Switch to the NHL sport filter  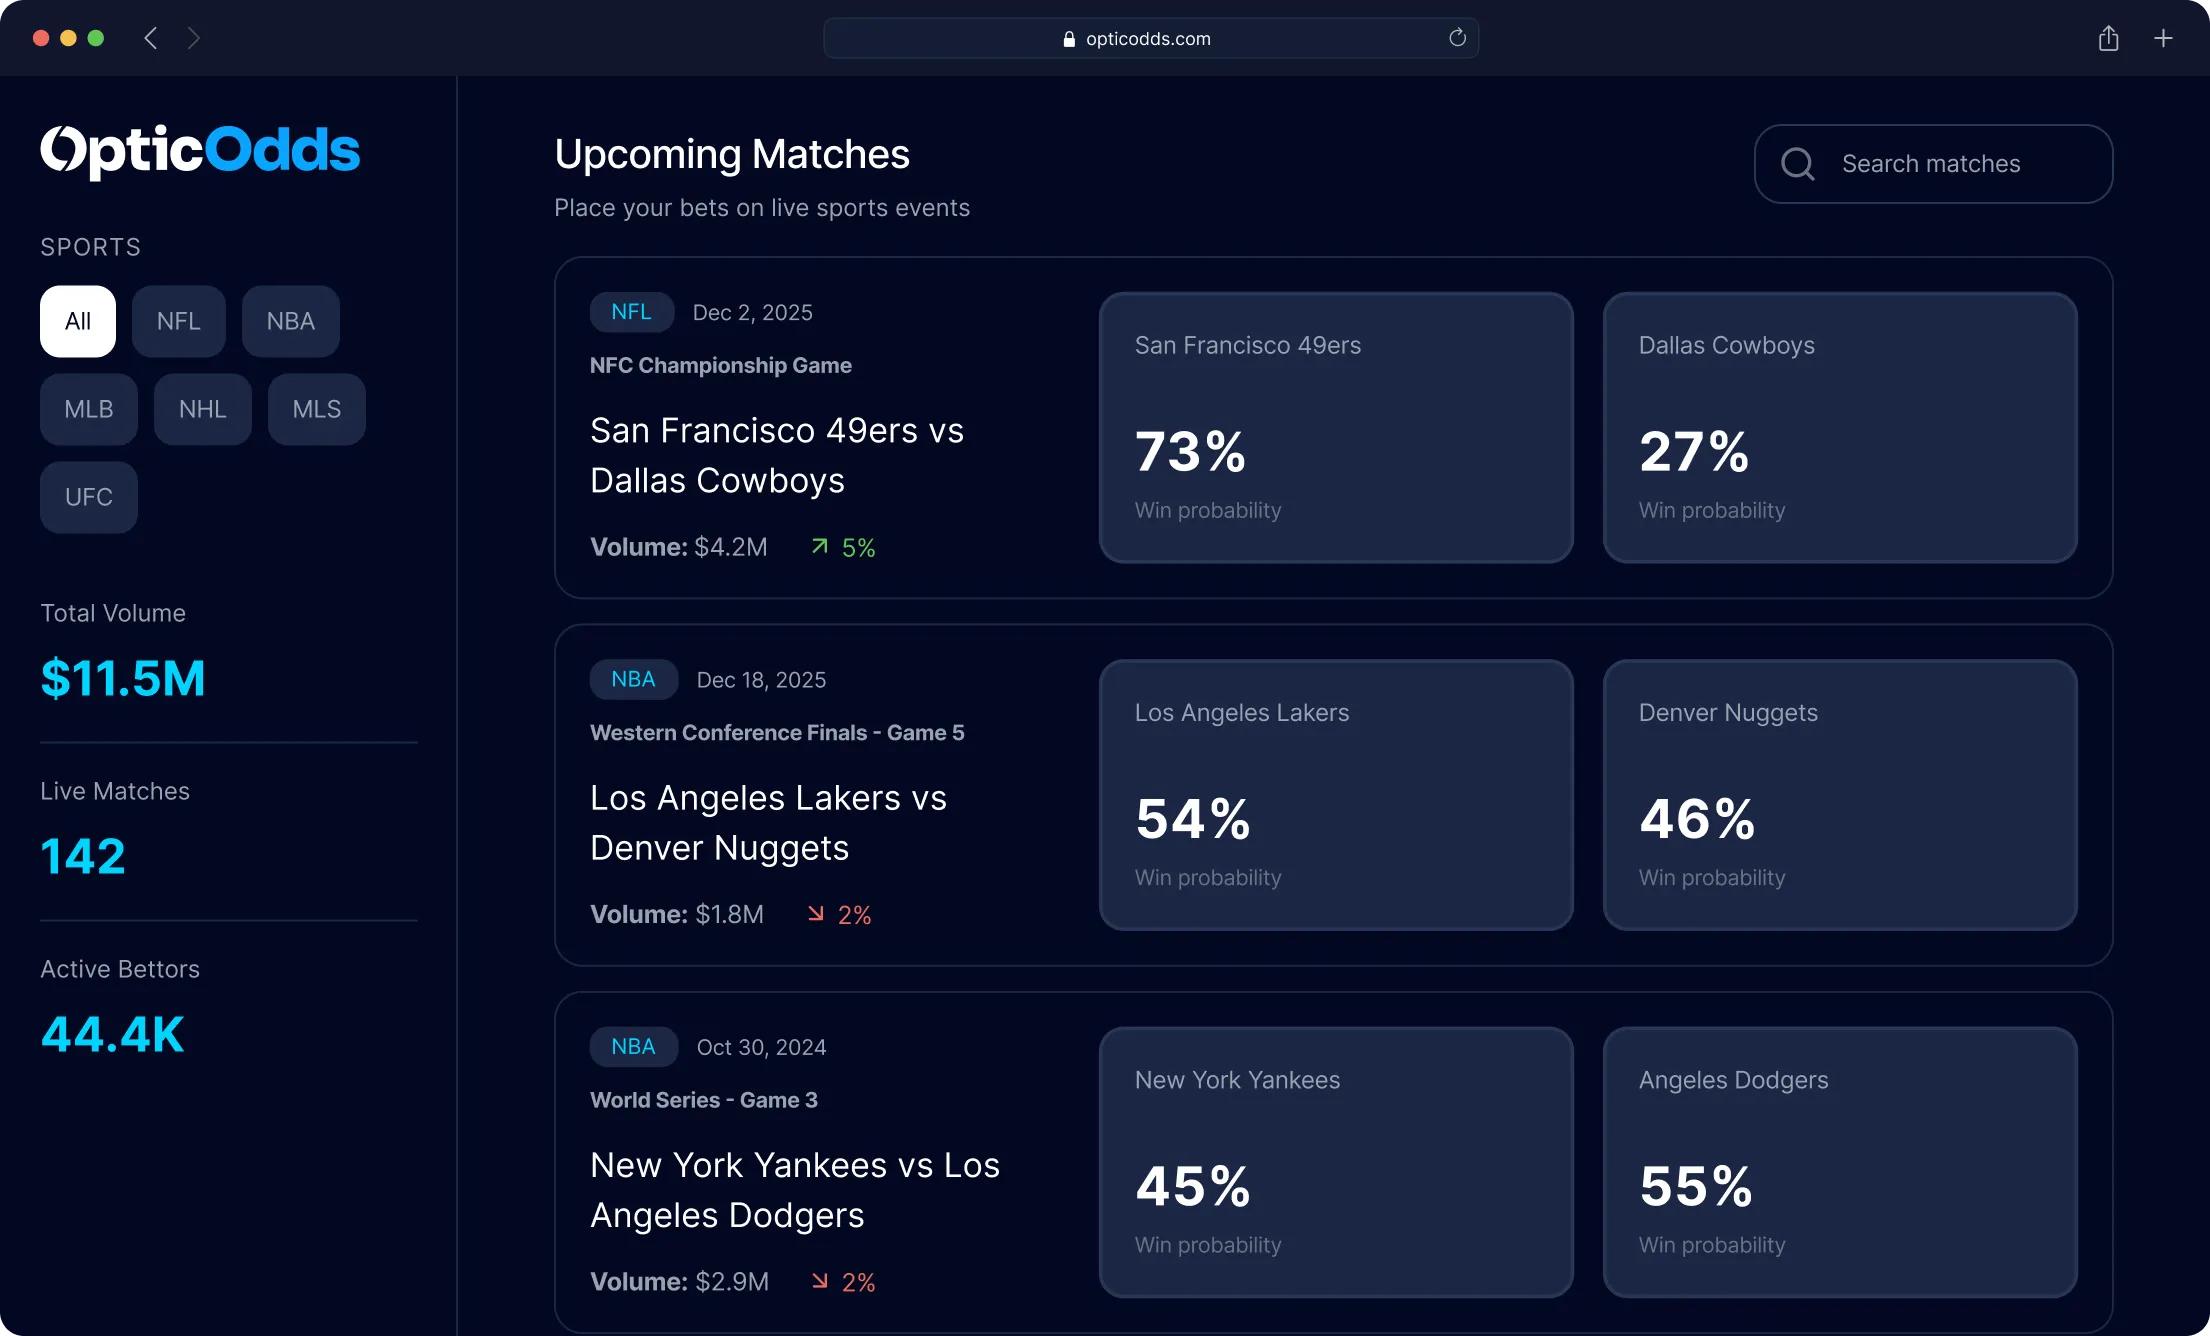tap(203, 409)
